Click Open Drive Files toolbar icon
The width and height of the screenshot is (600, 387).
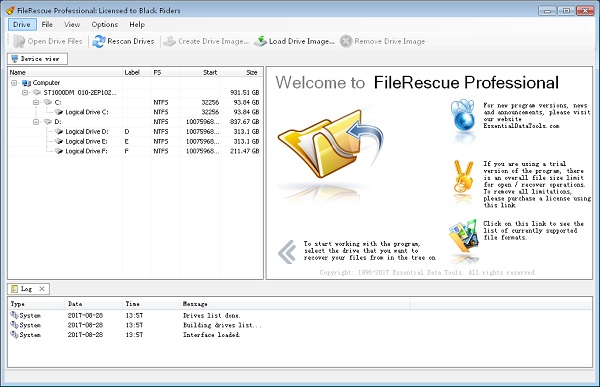click(19, 41)
